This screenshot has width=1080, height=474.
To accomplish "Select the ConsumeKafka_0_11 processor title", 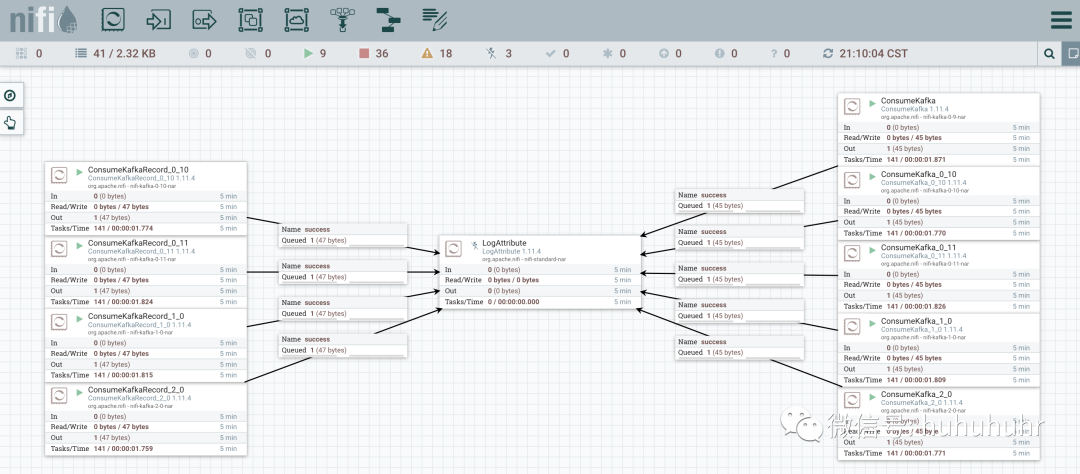I will (918, 247).
